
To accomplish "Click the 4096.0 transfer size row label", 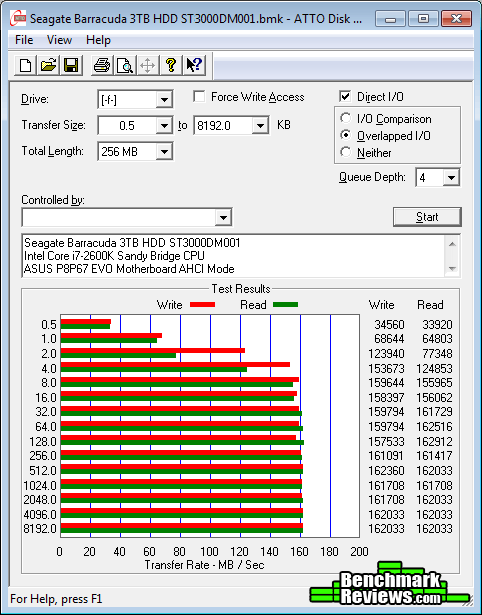I will click(x=40, y=514).
